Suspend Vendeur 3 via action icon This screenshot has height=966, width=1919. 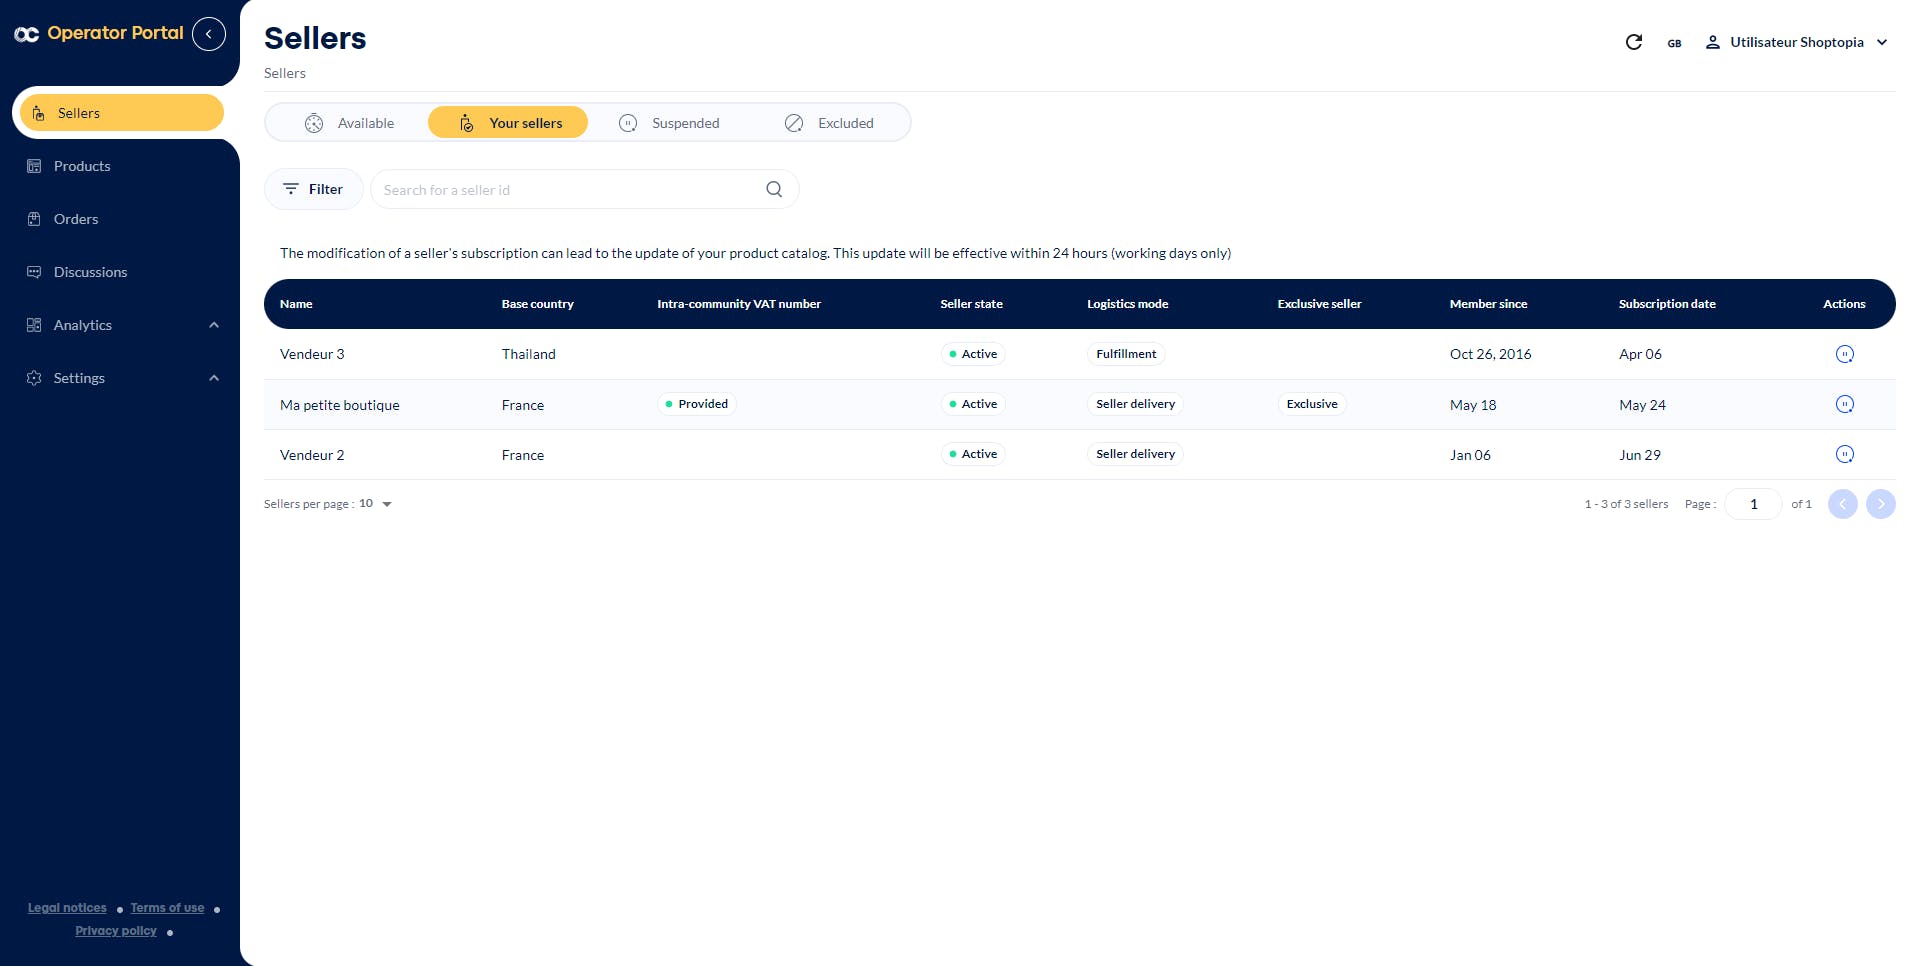pyautogui.click(x=1845, y=354)
